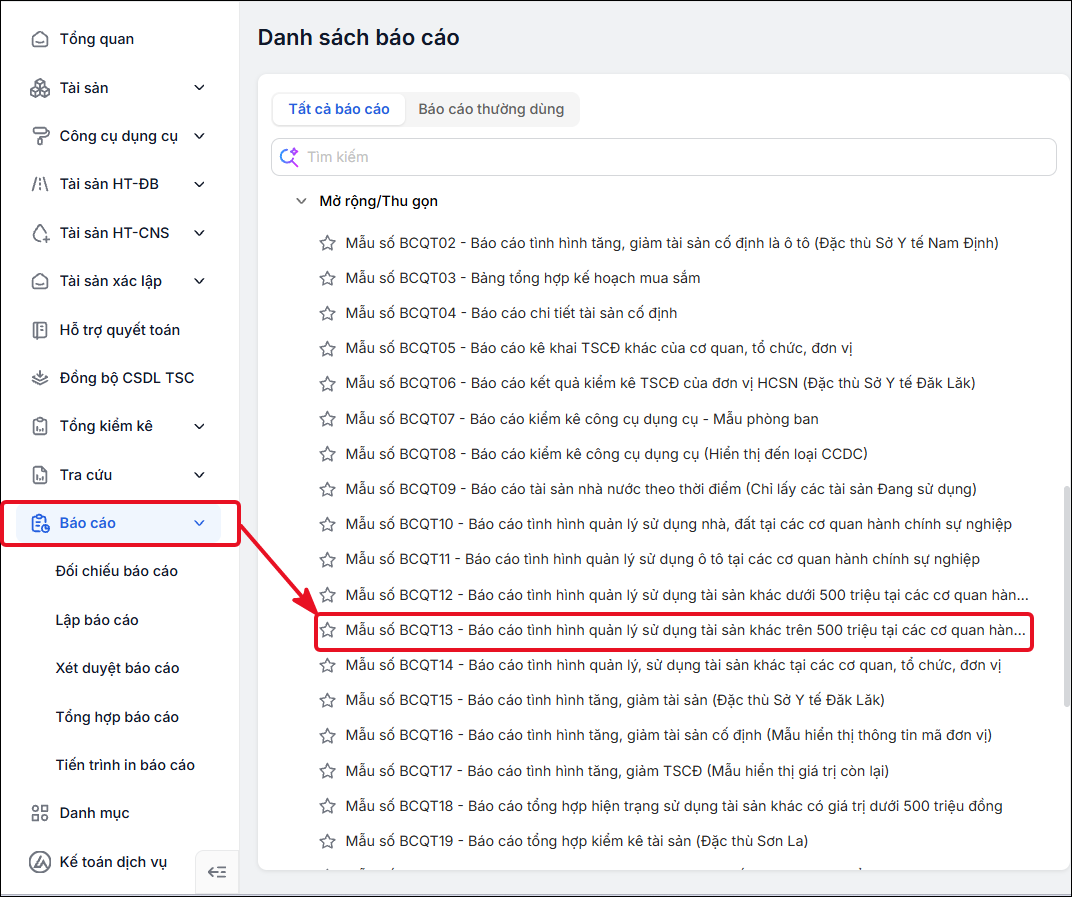Click the Kế toán dịch vụ icon
The width and height of the screenshot is (1072, 897).
[x=40, y=862]
